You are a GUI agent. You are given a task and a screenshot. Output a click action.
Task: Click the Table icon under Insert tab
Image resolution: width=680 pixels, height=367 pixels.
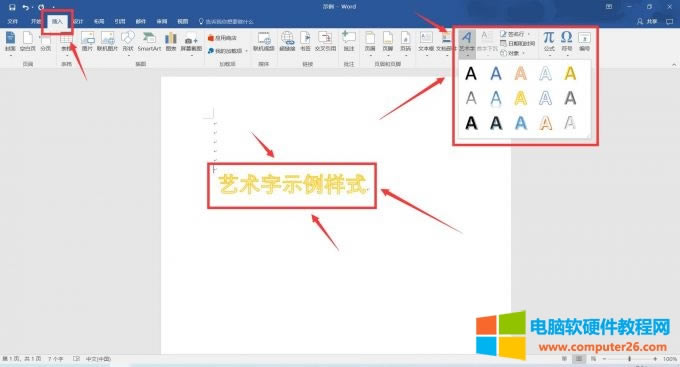[x=66, y=43]
